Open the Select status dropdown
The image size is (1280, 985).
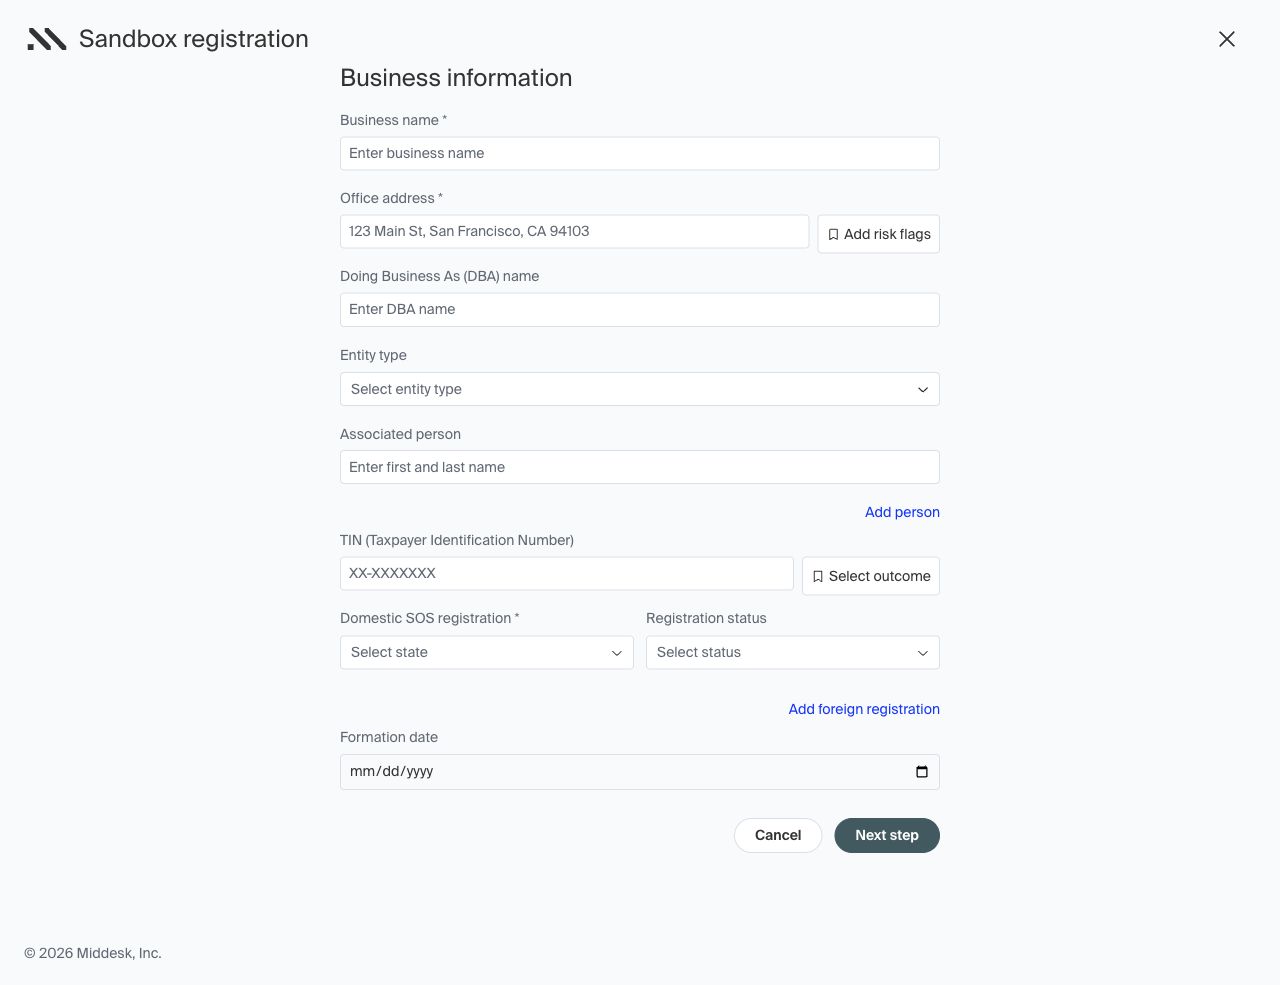coord(793,652)
